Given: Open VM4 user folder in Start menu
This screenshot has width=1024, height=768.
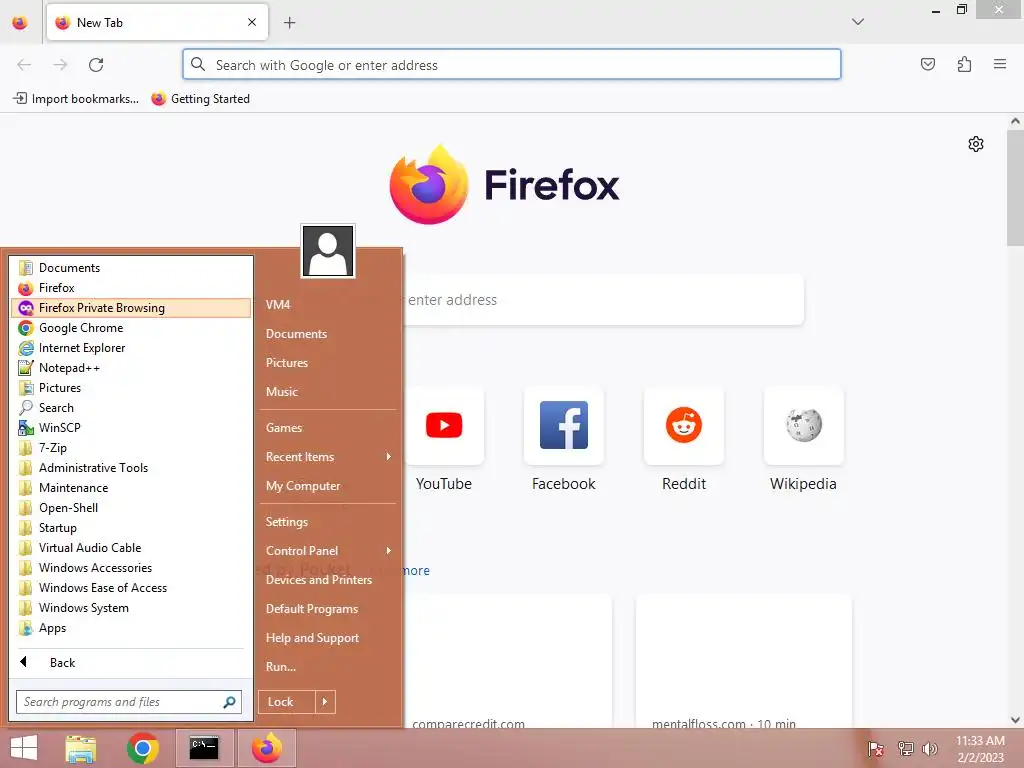Looking at the screenshot, I should pos(328,305).
